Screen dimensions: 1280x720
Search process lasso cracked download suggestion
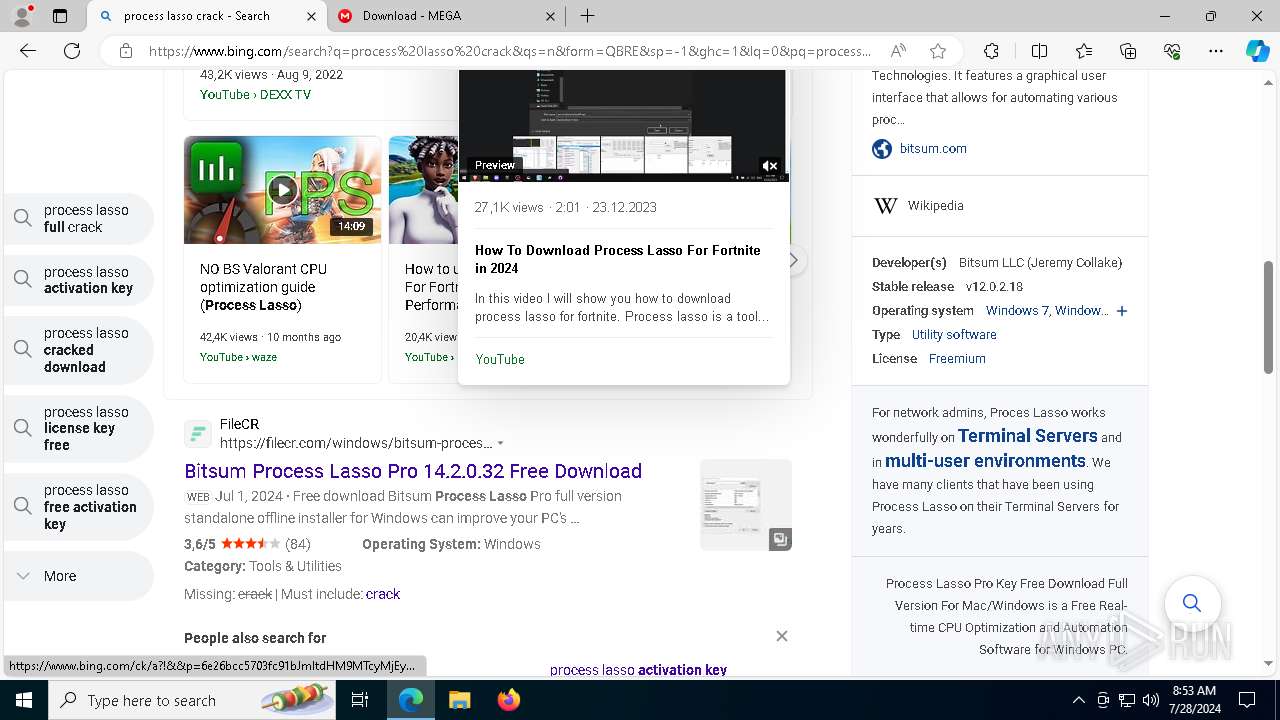coord(79,350)
